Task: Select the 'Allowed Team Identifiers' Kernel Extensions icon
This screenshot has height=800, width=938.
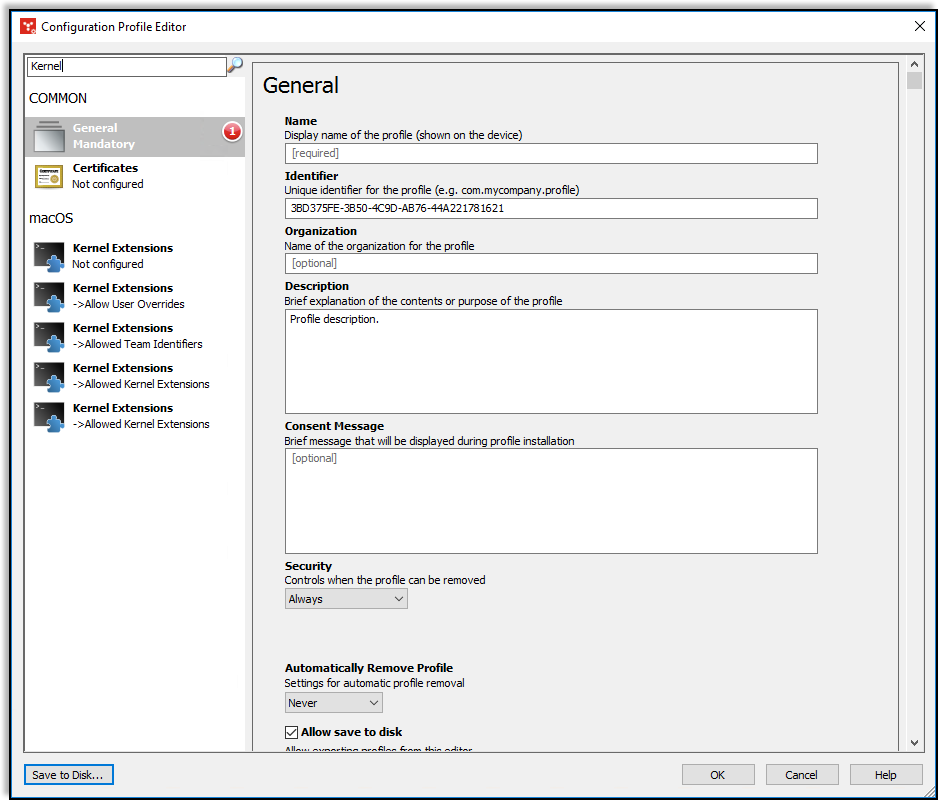Action: [x=47, y=335]
